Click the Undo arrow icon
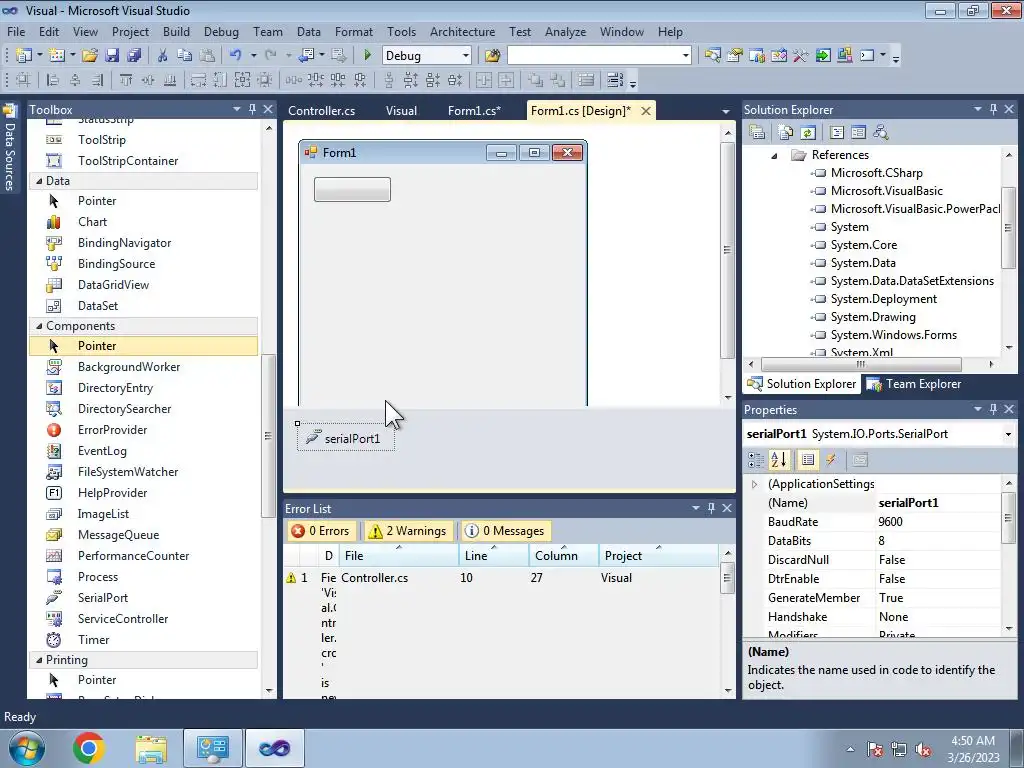Viewport: 1024px width, 768px height. 236,56
